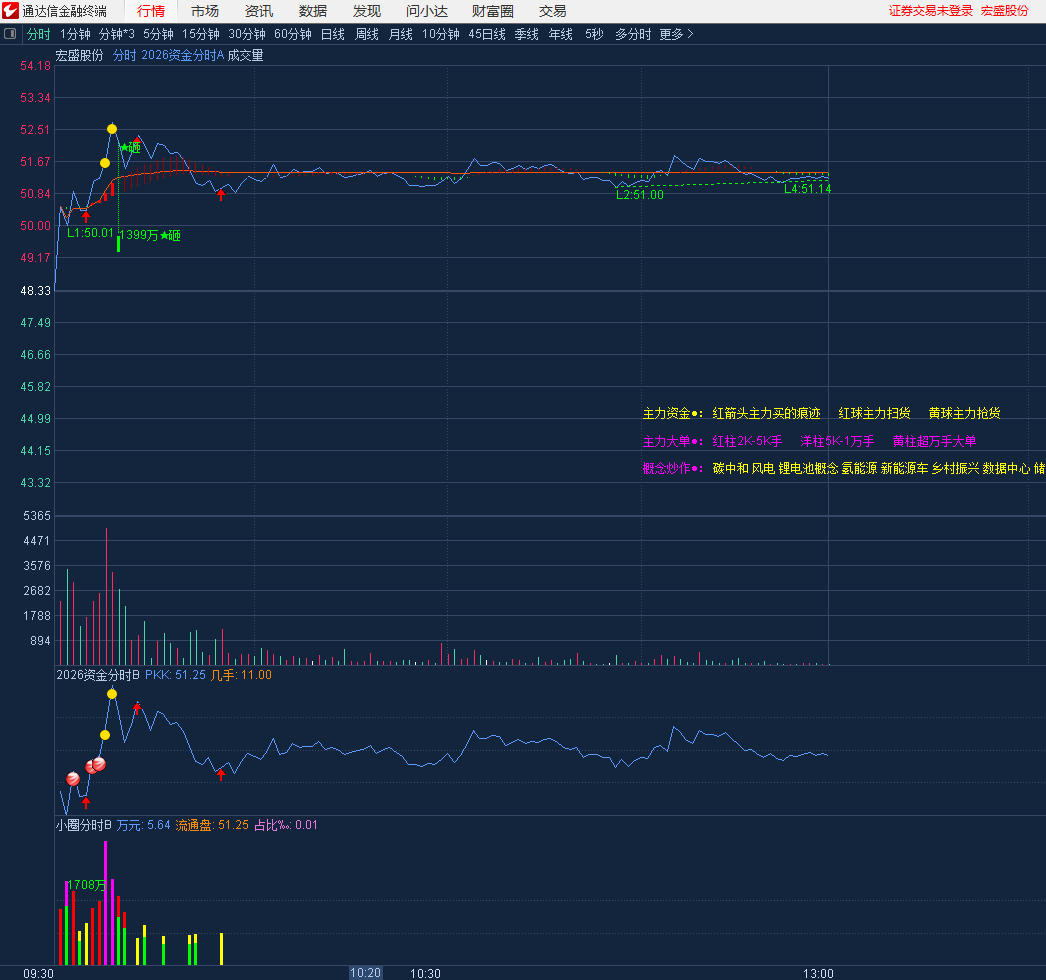Click the 通达信 red logo icon

pyautogui.click(x=11, y=11)
